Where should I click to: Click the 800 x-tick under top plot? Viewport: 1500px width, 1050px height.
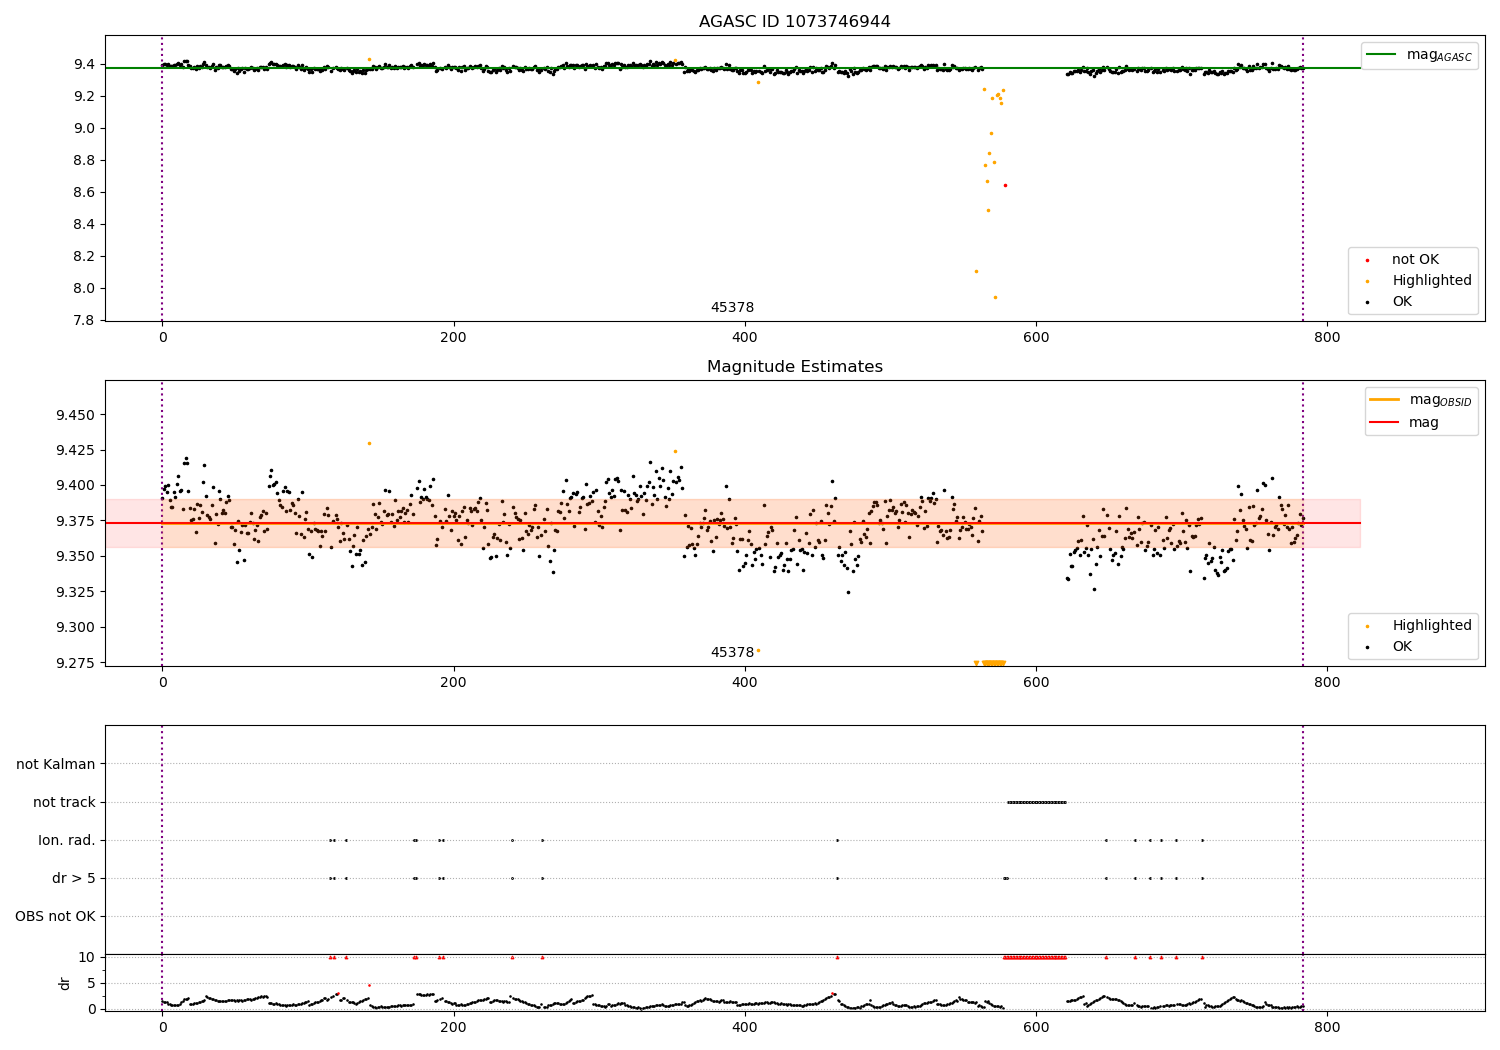[1327, 338]
